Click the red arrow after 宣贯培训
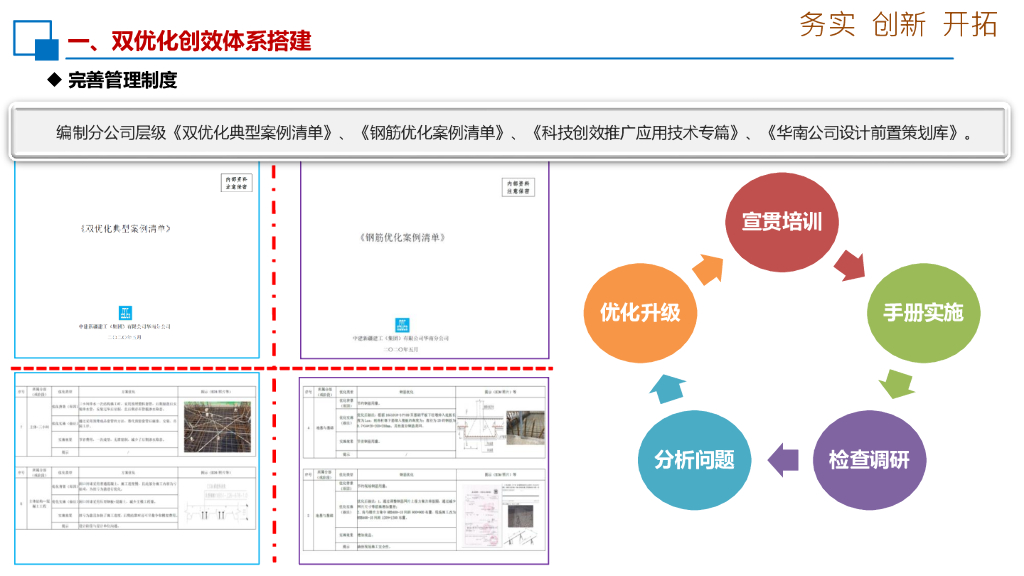Screen dimensions: 1024x576 [x=850, y=265]
